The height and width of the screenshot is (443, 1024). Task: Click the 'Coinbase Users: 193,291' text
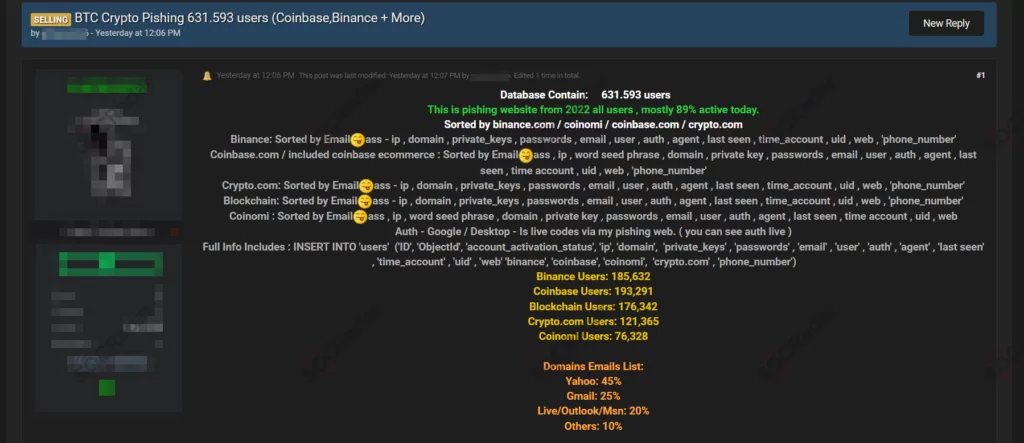[593, 291]
